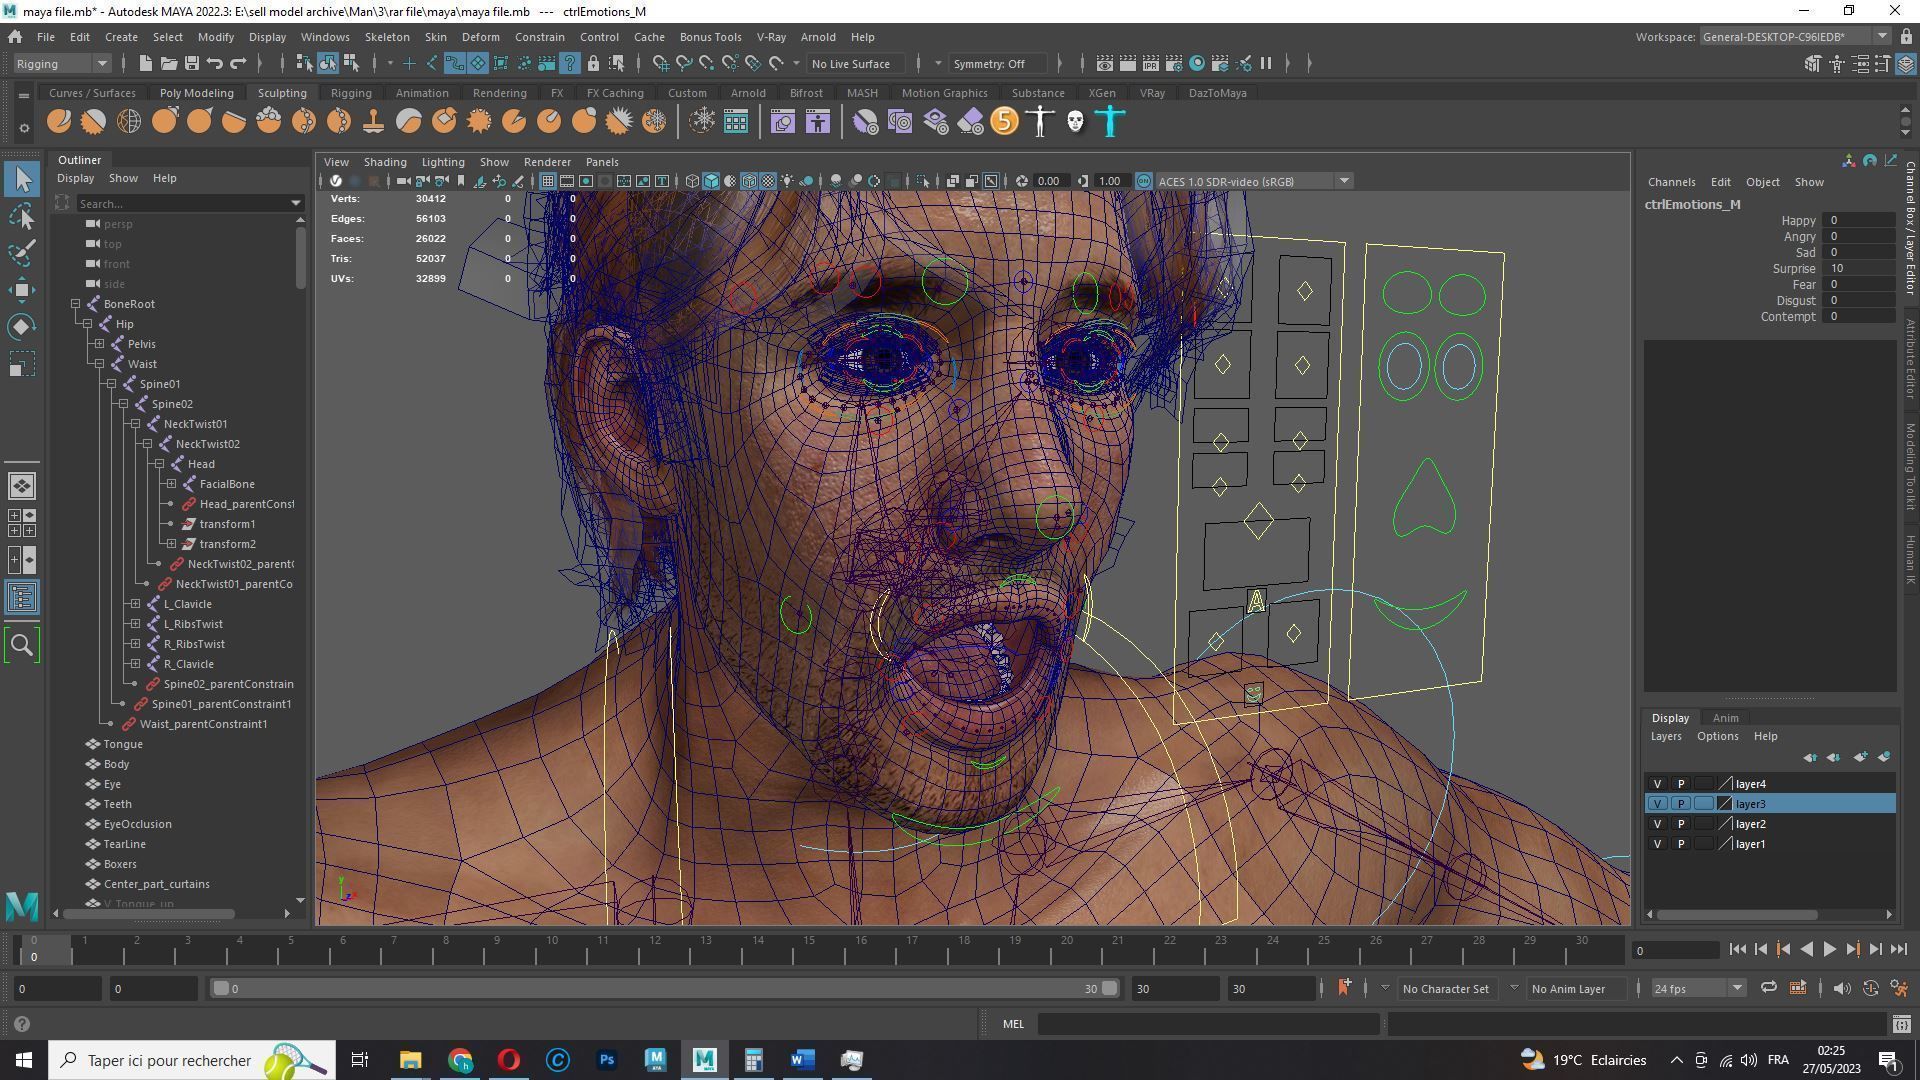This screenshot has width=1920, height=1080.
Task: Switch to the Animation shelf tab
Action: coord(422,93)
